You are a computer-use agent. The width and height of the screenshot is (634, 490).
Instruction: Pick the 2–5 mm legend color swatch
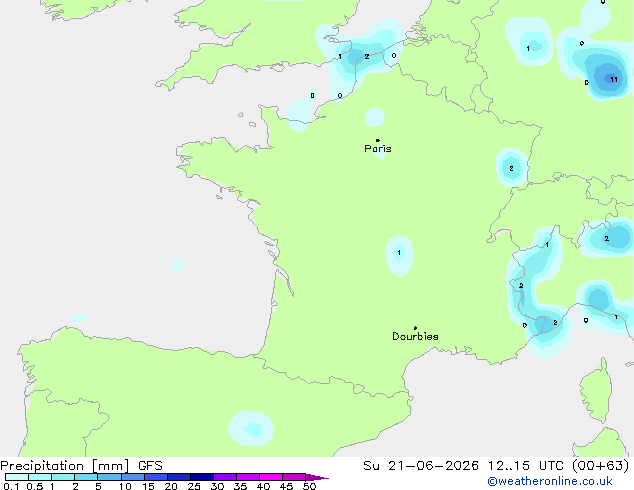(x=86, y=477)
